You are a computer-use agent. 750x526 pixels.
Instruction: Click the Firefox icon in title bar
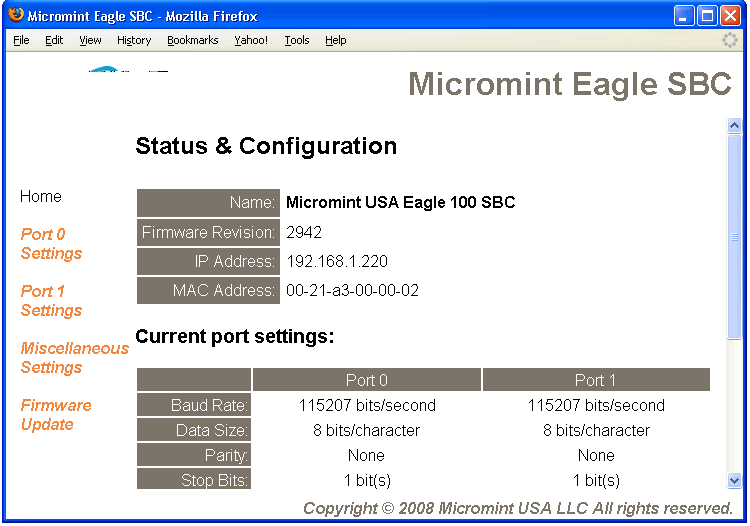pos(16,15)
